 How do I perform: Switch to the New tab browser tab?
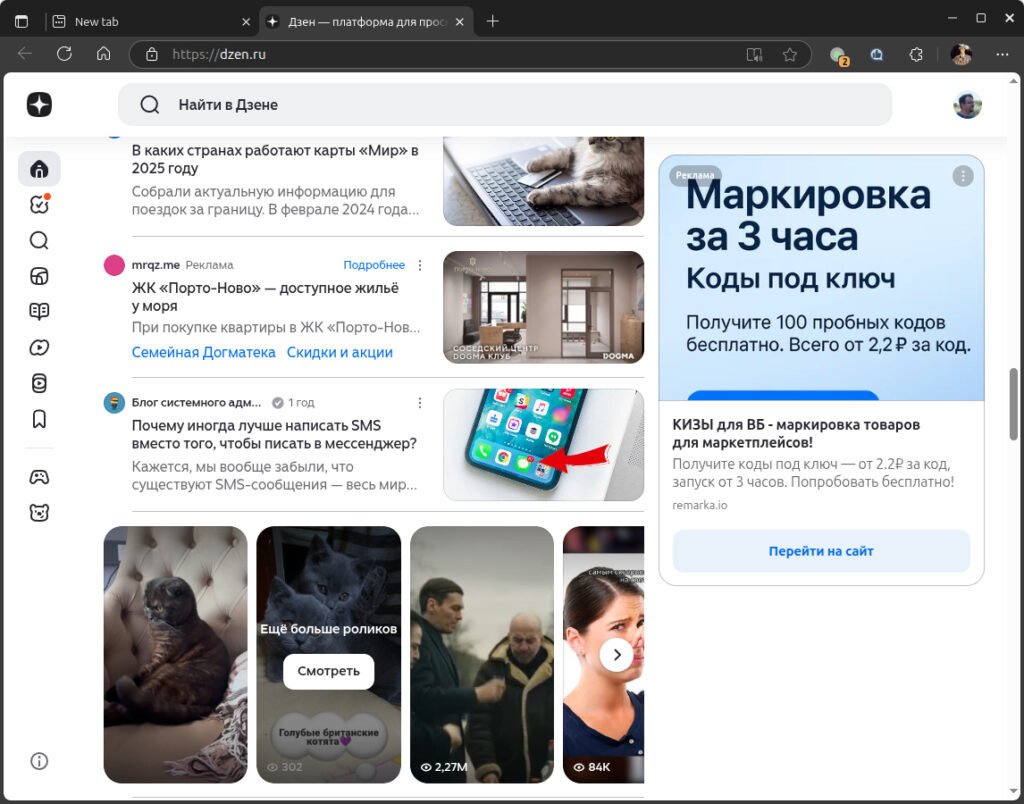coord(110,20)
